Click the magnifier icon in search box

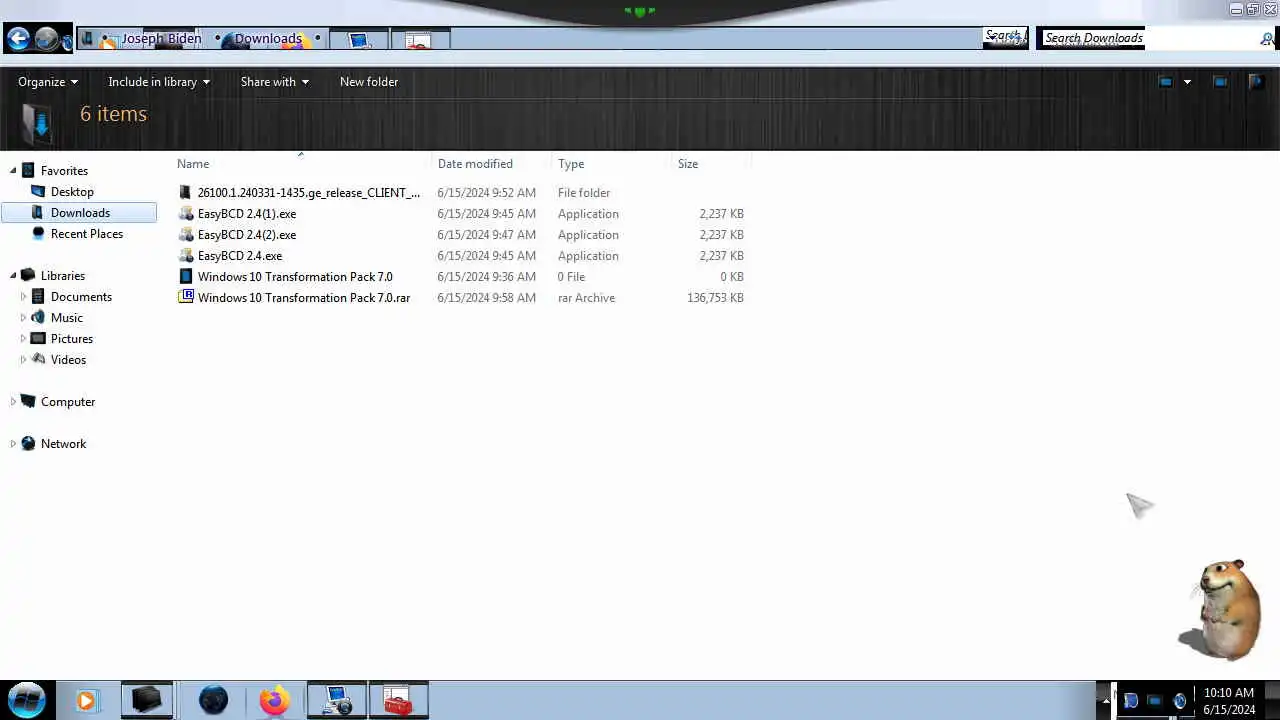(x=1267, y=39)
